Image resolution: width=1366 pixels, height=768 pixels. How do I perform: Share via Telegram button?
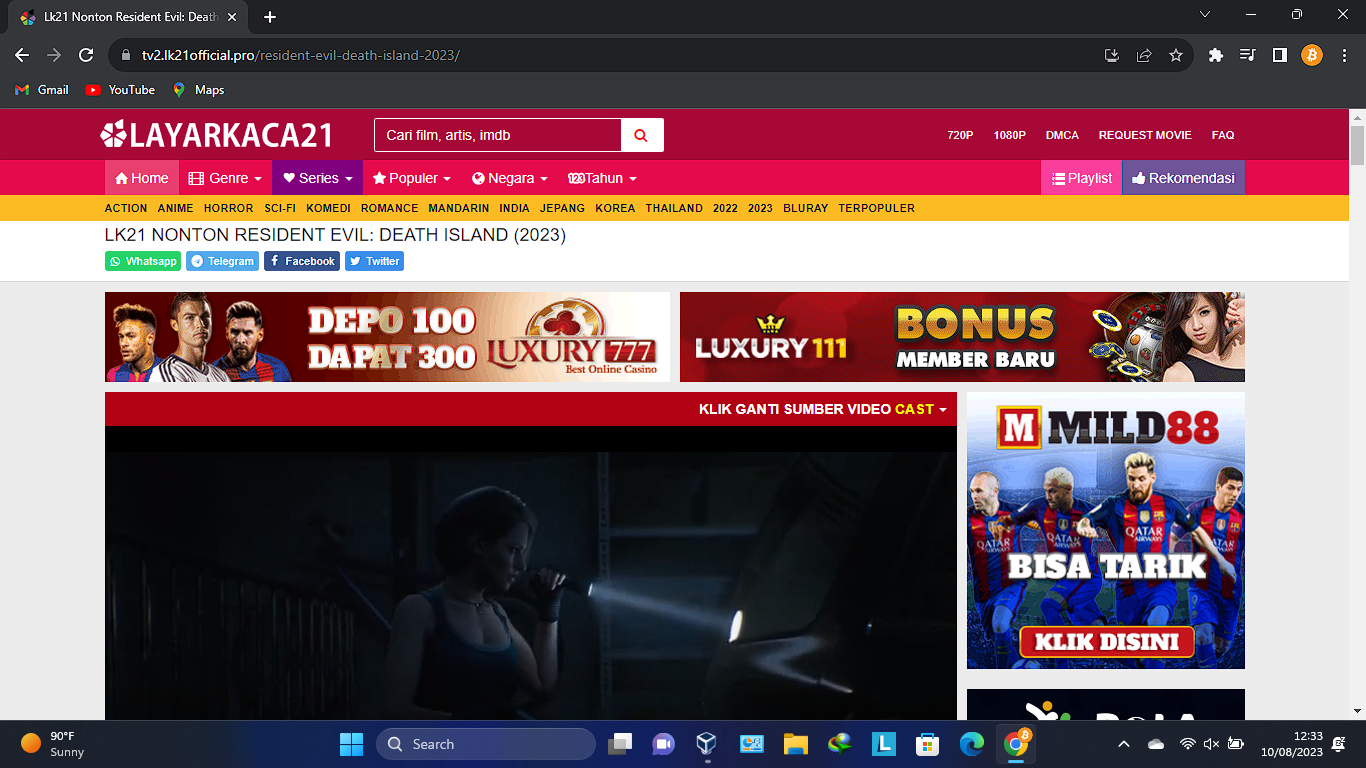(x=222, y=261)
